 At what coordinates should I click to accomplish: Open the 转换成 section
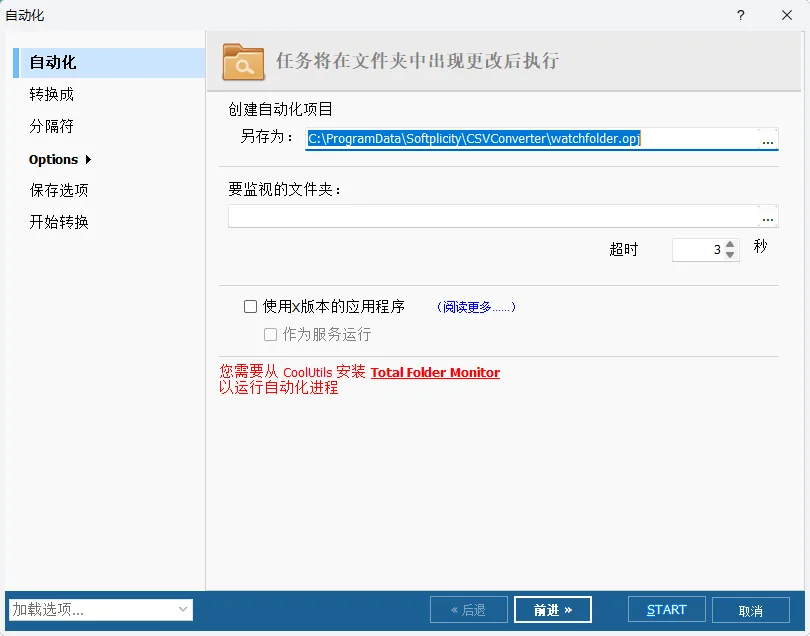click(52, 95)
